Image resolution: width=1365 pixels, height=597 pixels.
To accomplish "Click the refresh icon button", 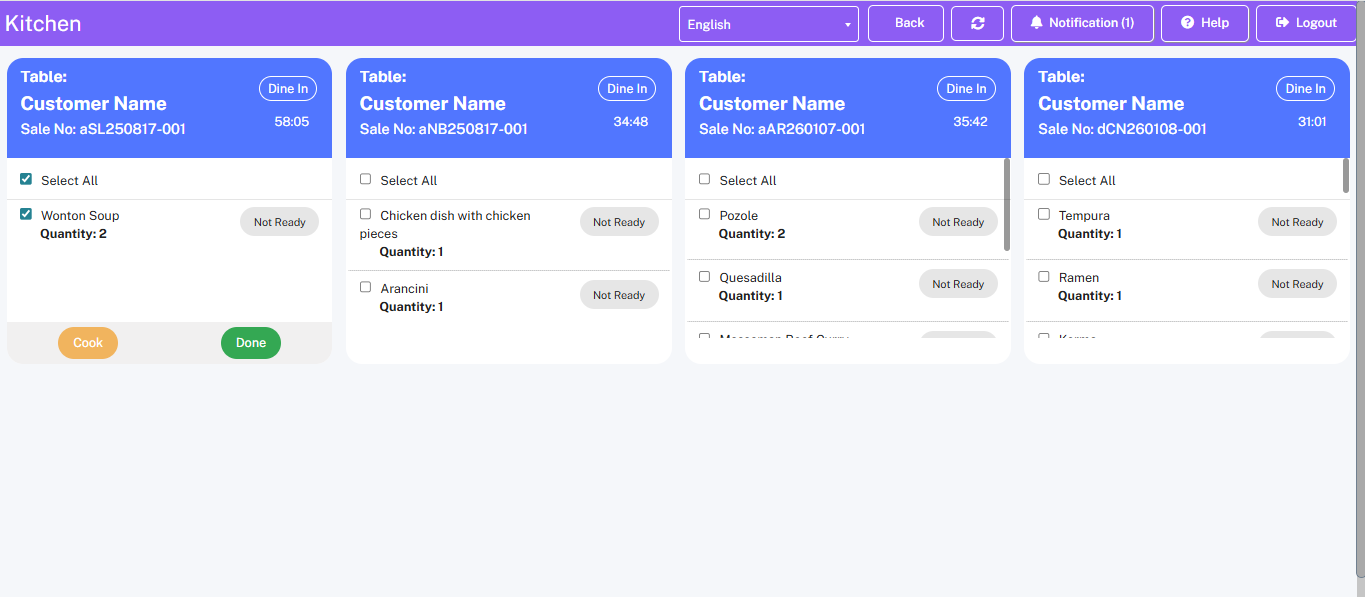I will (977, 23).
